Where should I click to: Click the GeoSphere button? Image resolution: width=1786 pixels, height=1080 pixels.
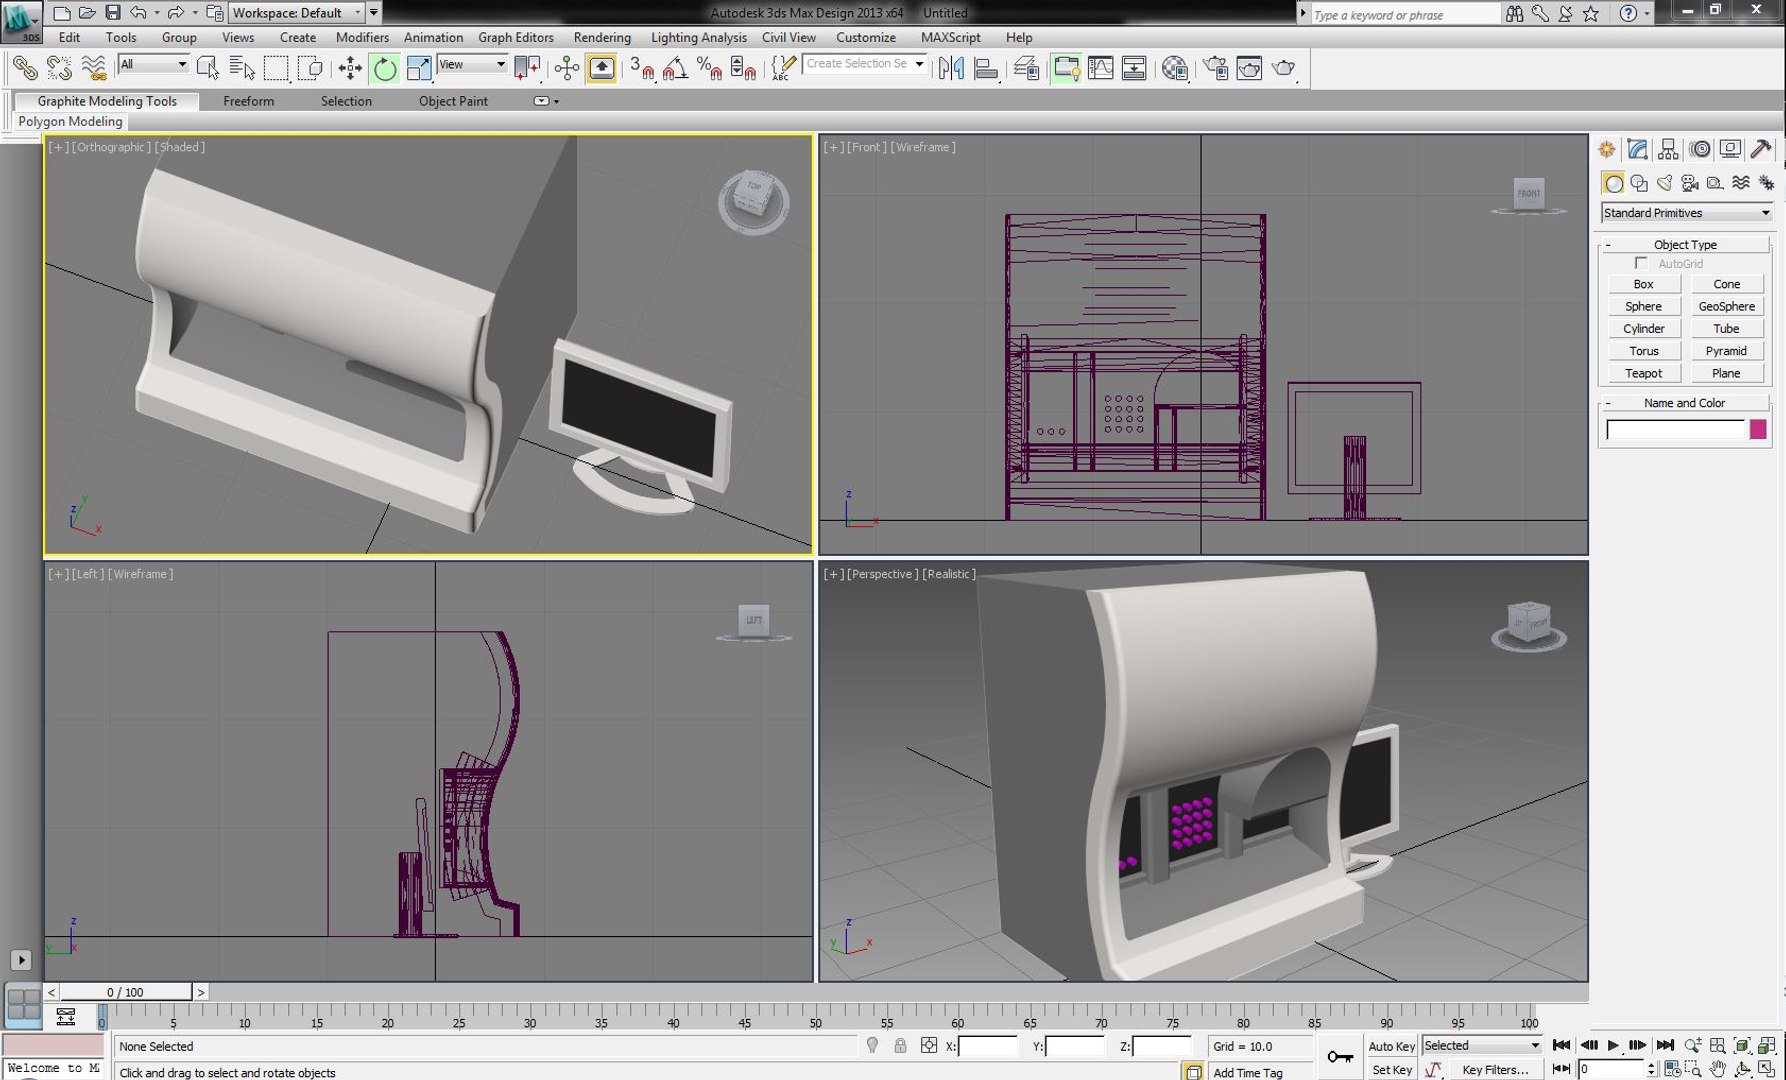click(x=1726, y=306)
